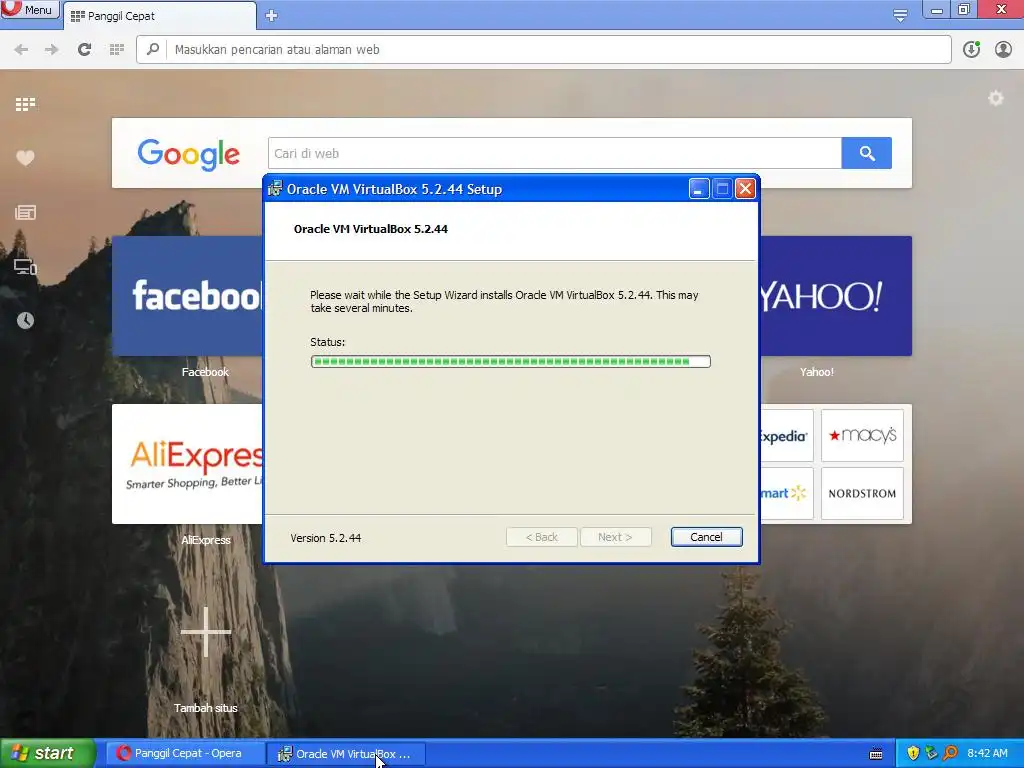Open the Windows Start menu

tap(48, 753)
